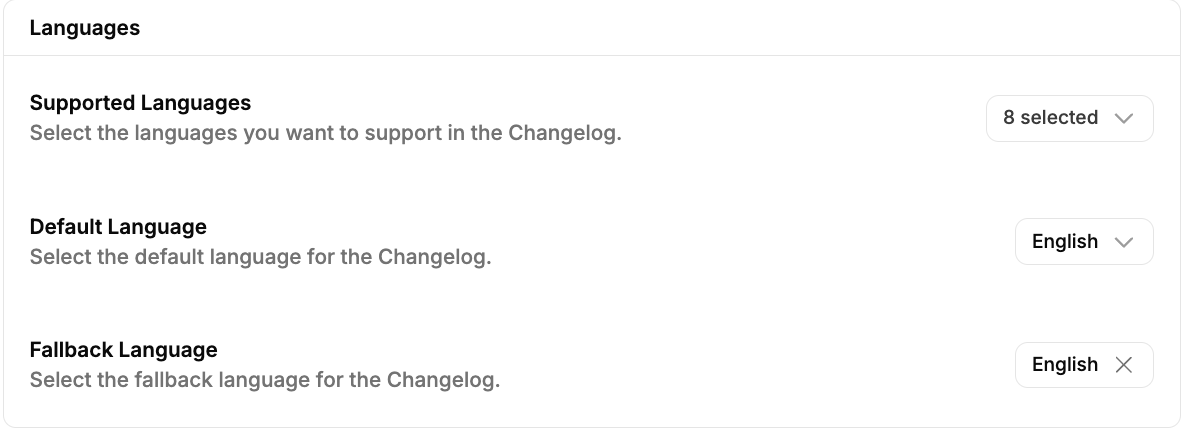The image size is (1182, 430).
Task: Open the Default Language dropdown
Action: point(1083,242)
